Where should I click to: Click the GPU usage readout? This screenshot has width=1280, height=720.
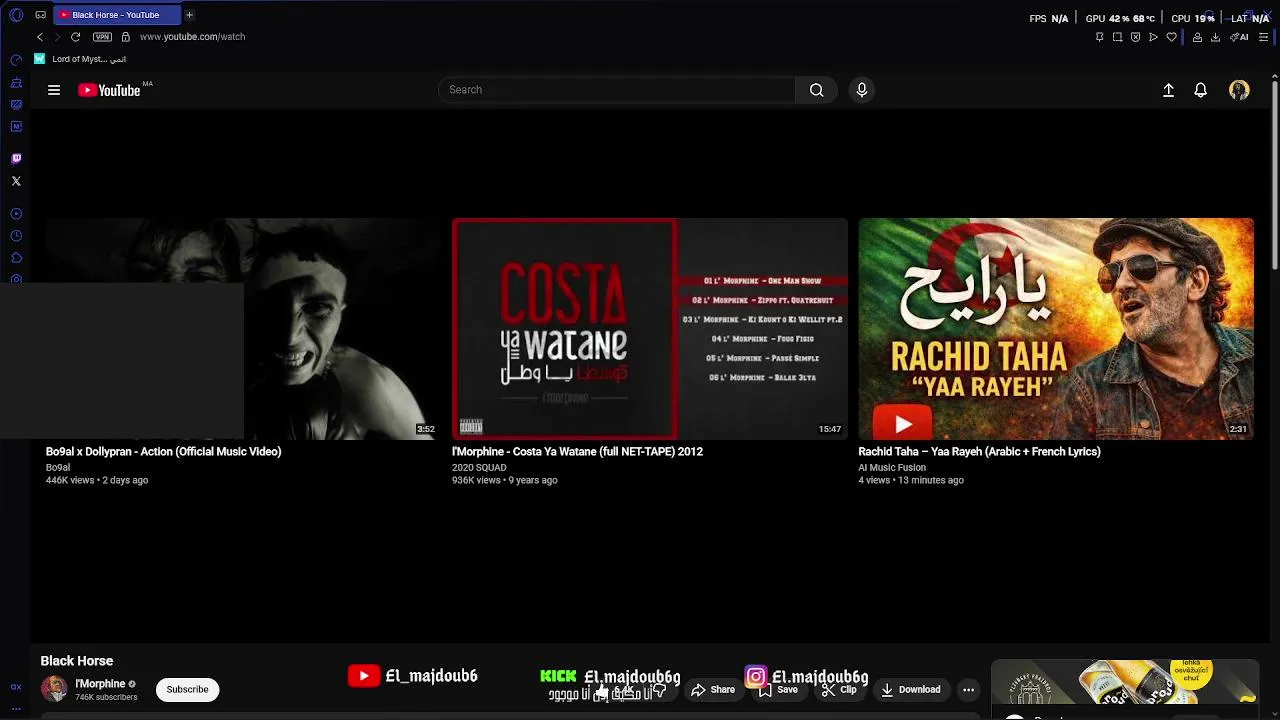[x=1120, y=18]
